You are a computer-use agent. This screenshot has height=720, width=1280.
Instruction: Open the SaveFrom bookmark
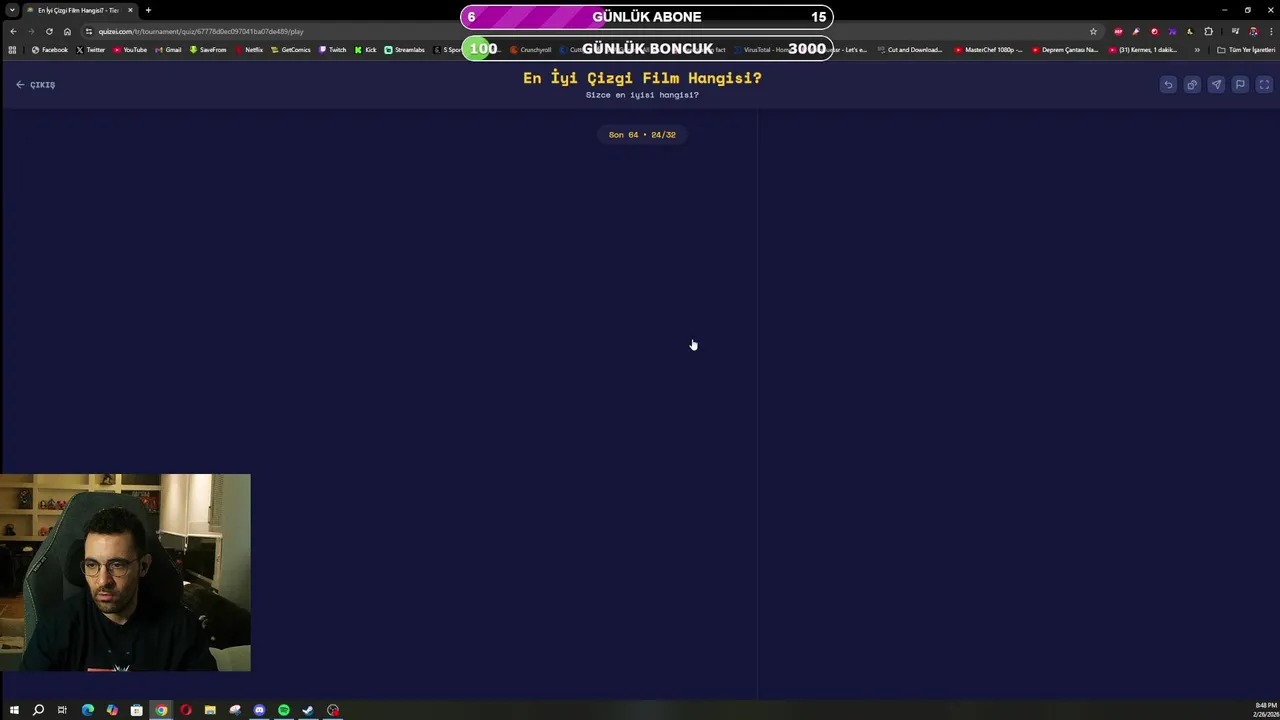coord(208,50)
